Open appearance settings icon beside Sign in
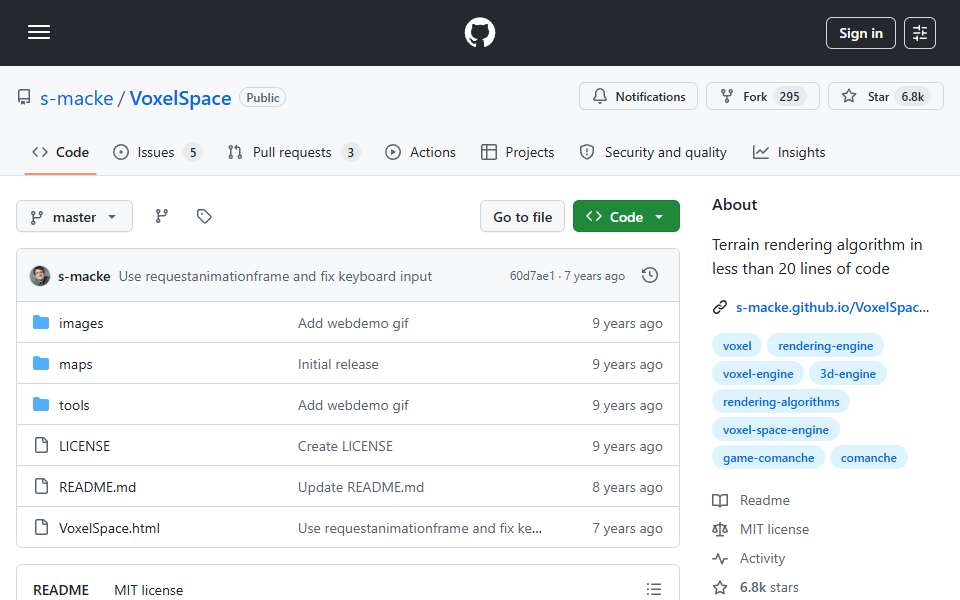The image size is (960, 600). click(920, 33)
